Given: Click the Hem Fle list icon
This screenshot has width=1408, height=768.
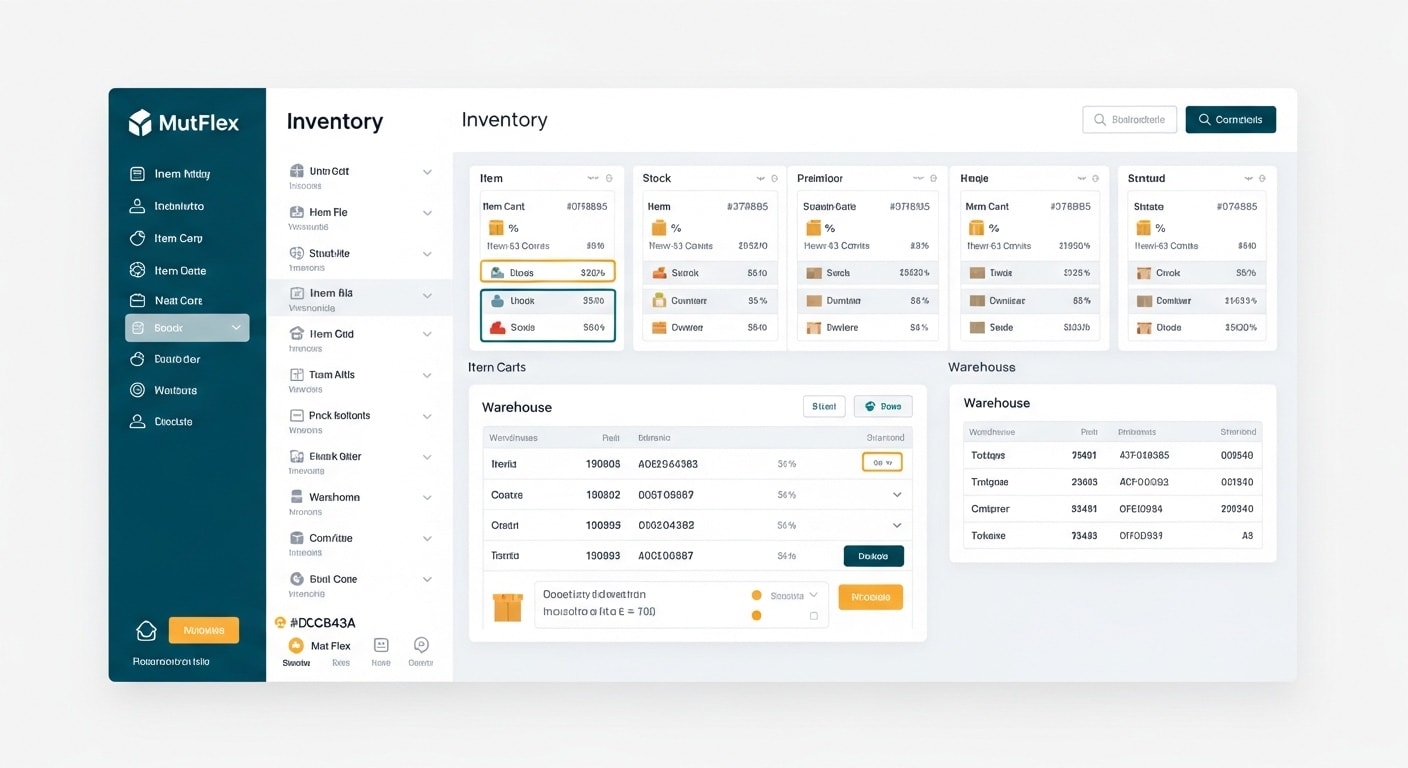Looking at the screenshot, I should point(297,212).
